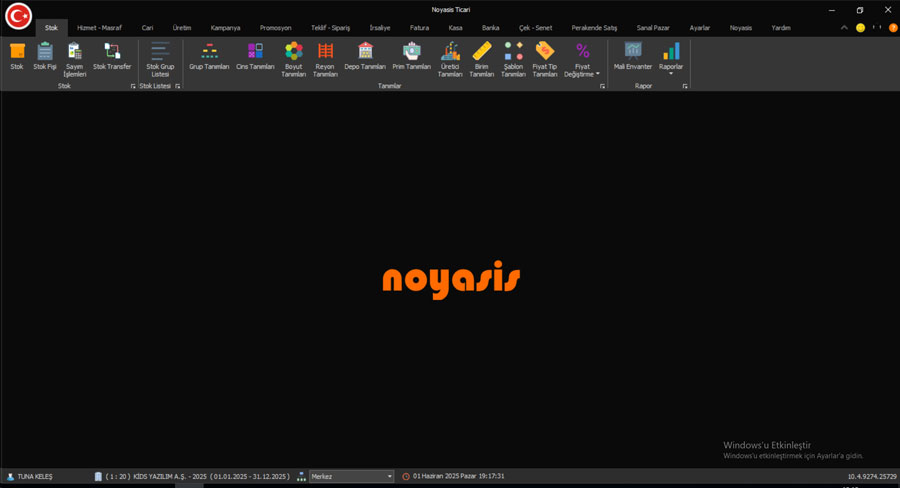
Task: Open the Ayarlar tab
Action: pos(700,28)
